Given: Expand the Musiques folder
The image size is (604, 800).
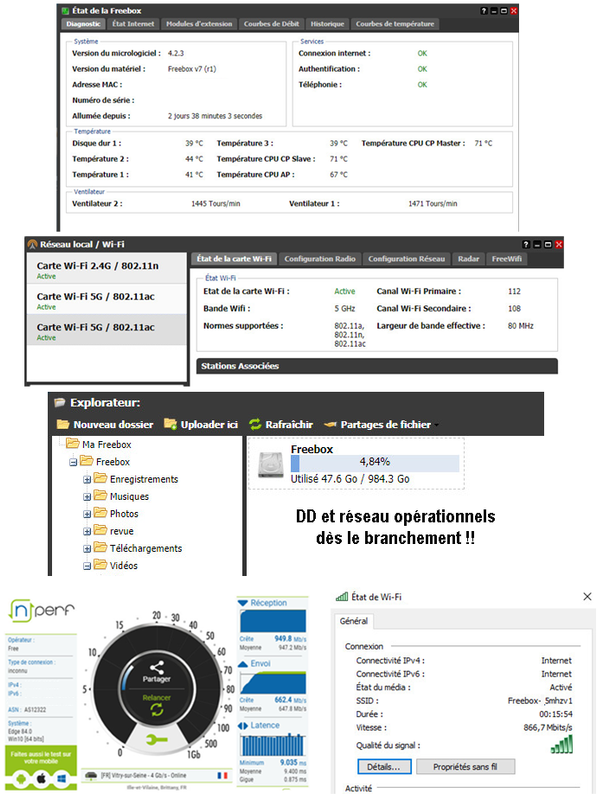Looking at the screenshot, I should click(87, 497).
